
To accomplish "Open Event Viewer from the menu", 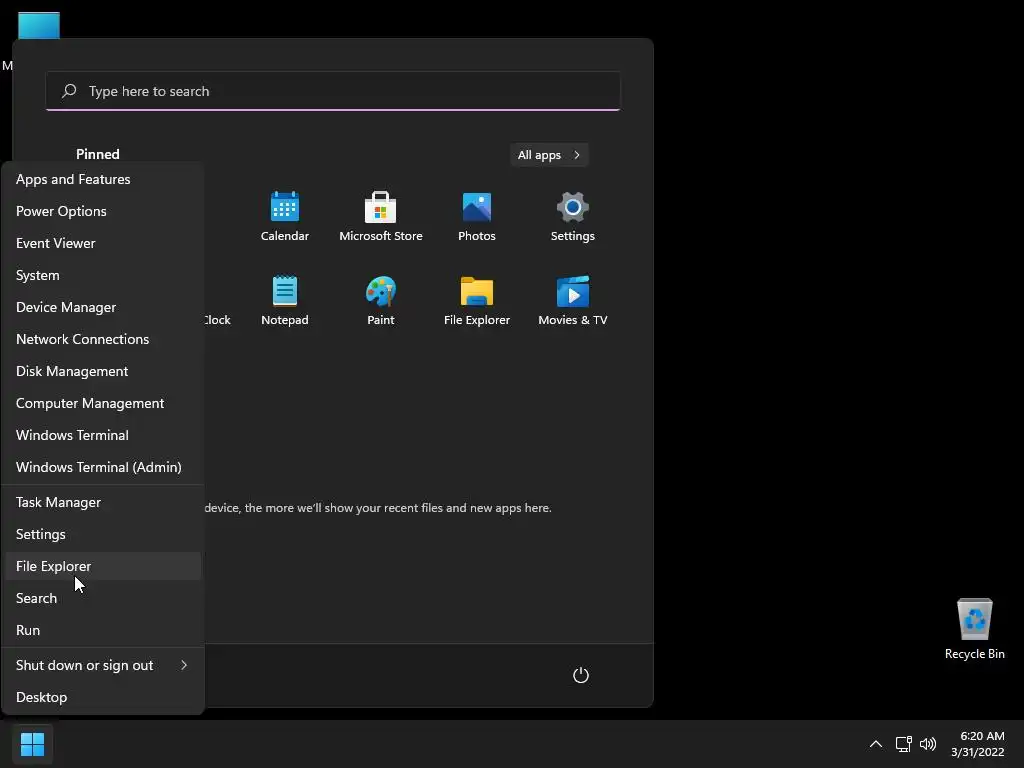I will [x=103, y=243].
